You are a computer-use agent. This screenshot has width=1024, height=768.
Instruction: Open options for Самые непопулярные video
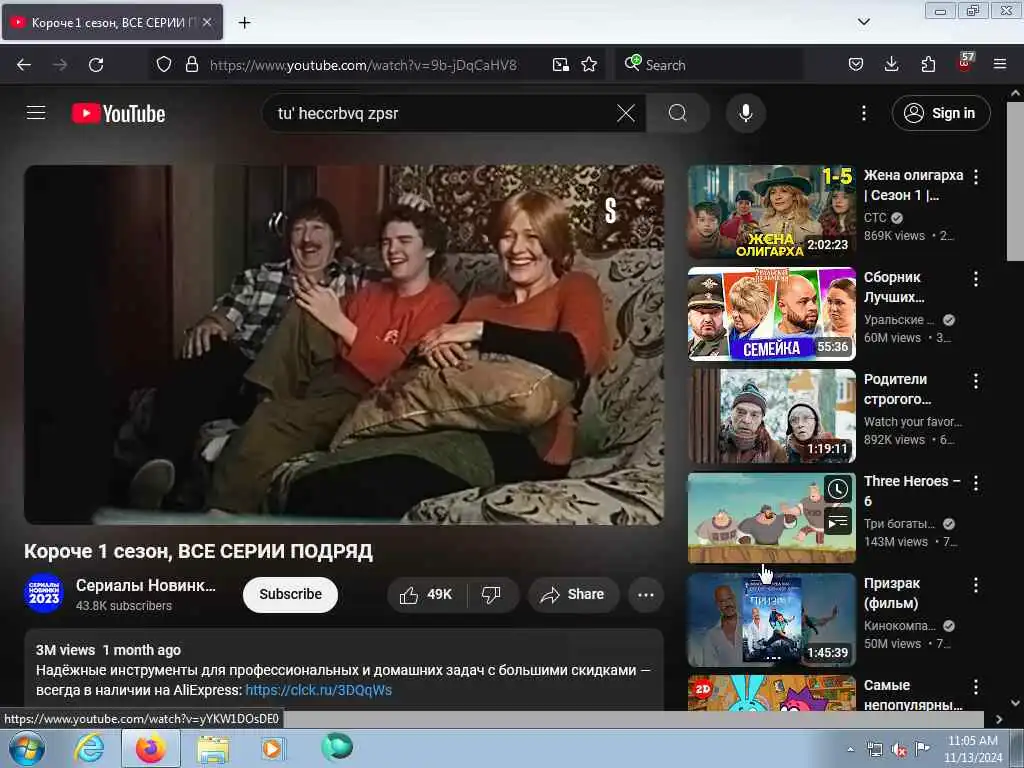(x=976, y=687)
